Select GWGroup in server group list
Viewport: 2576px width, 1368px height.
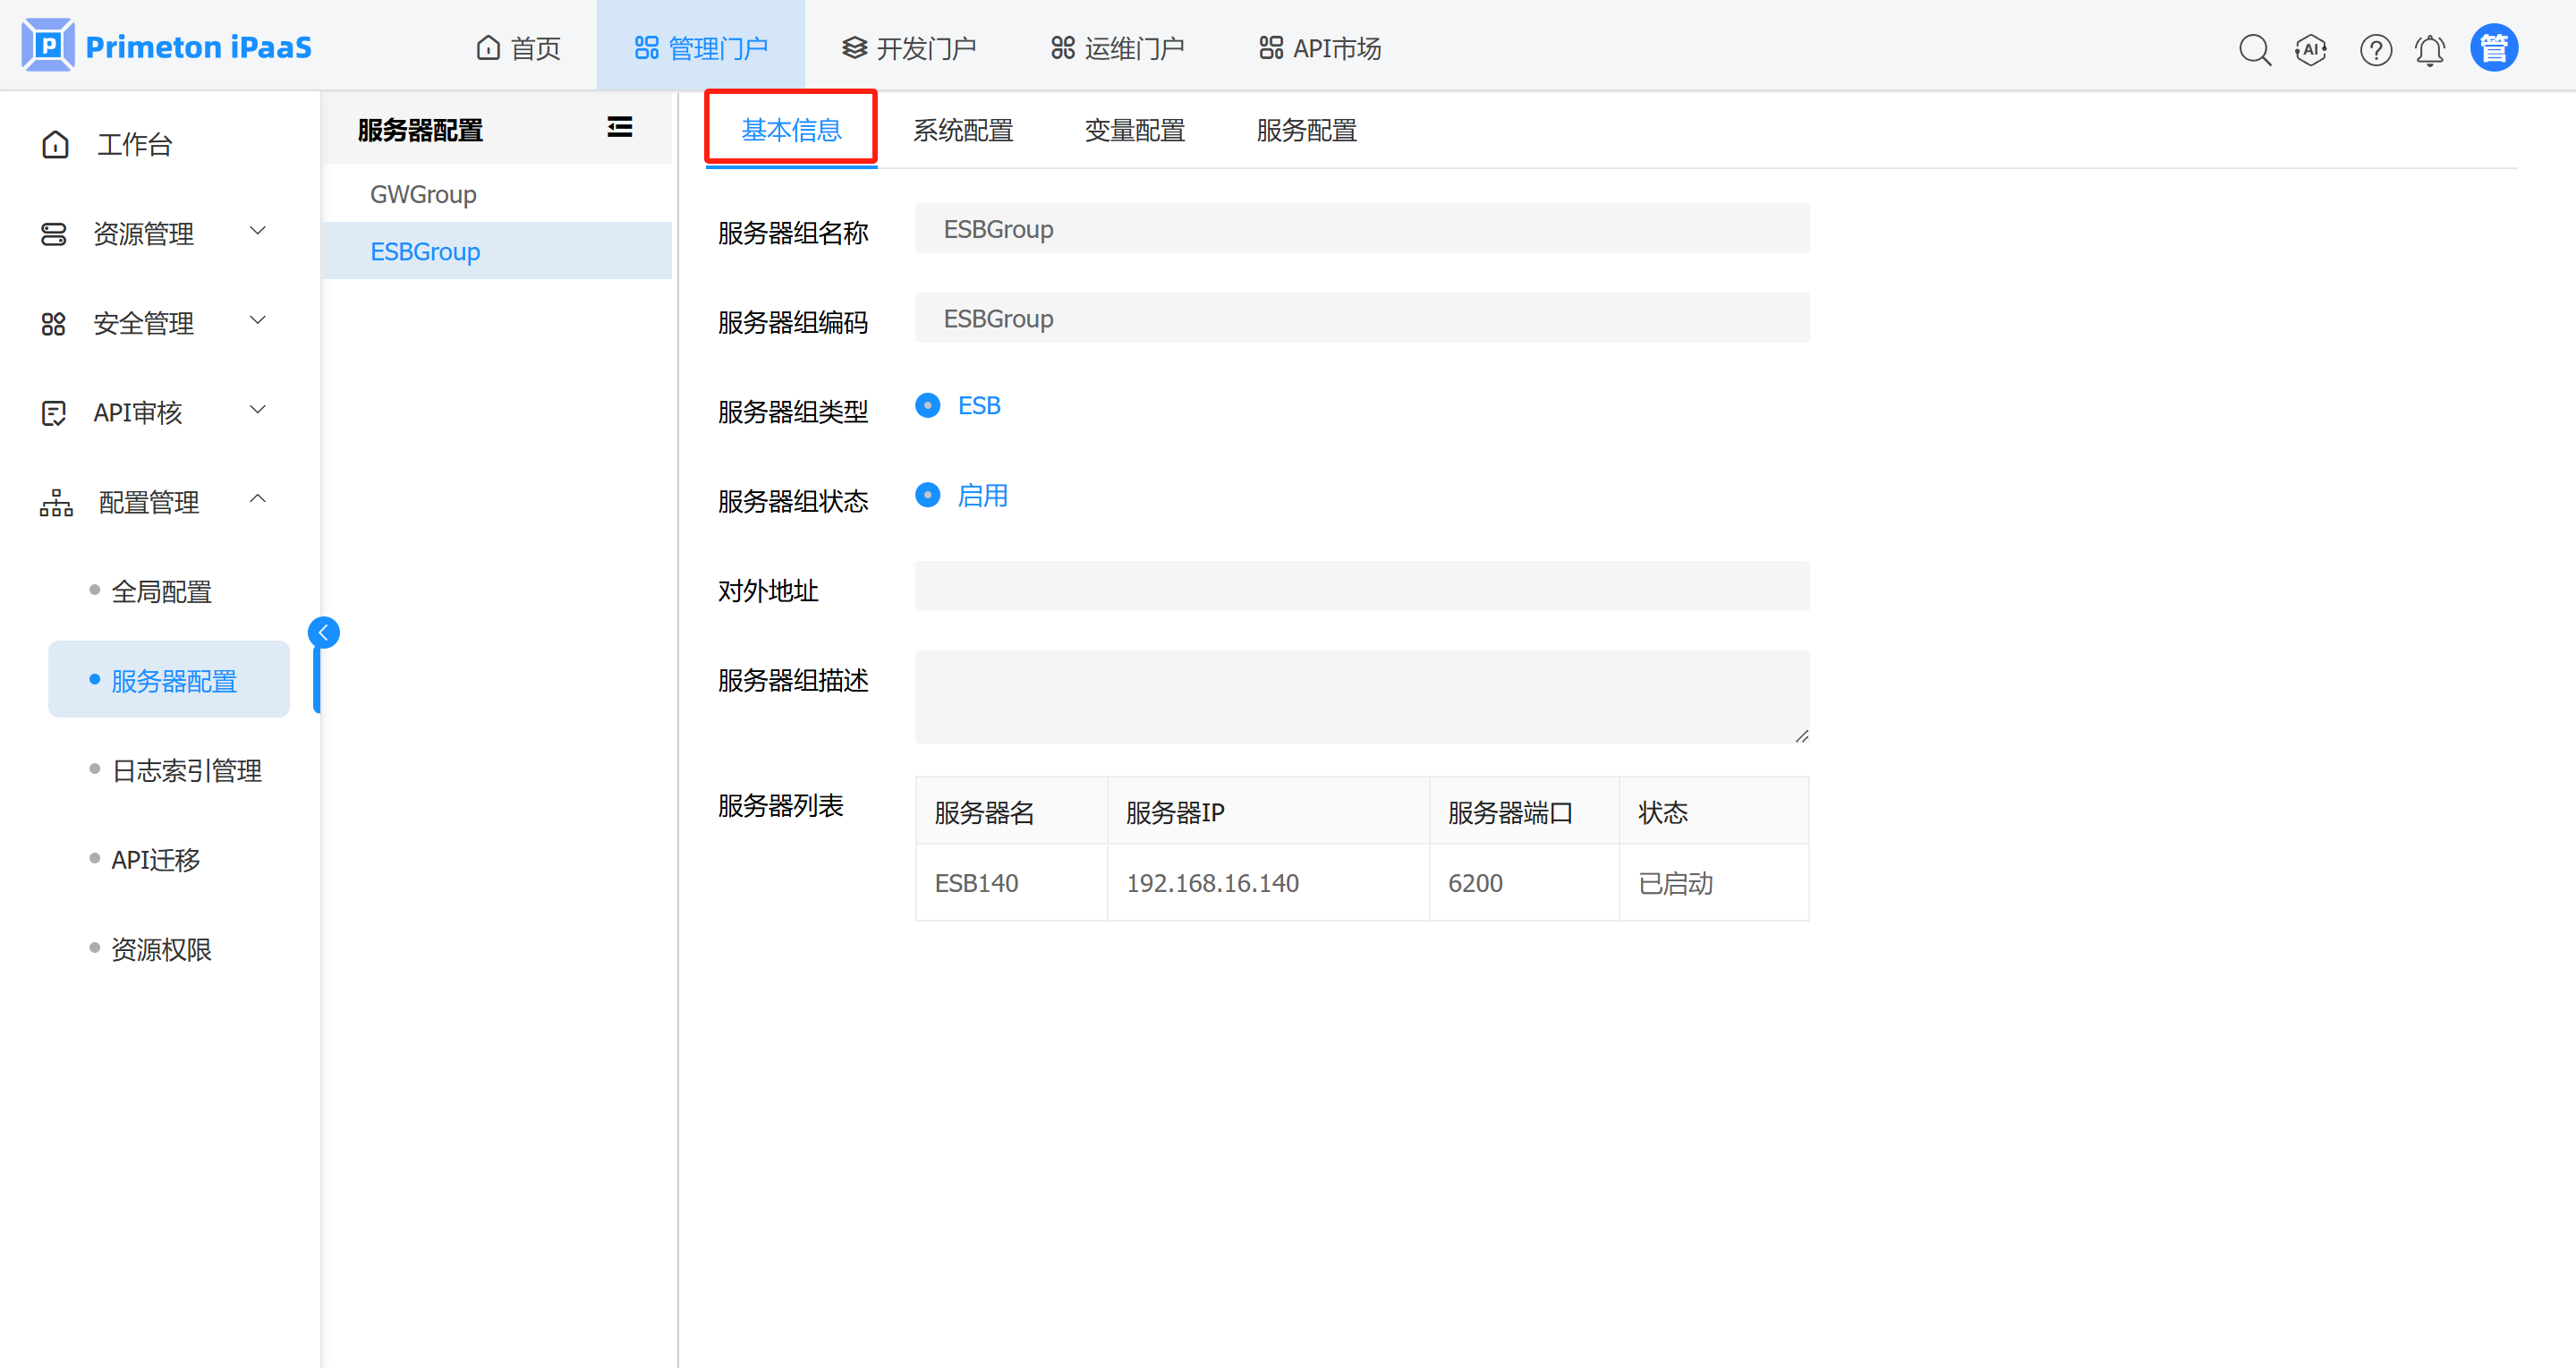(x=423, y=194)
